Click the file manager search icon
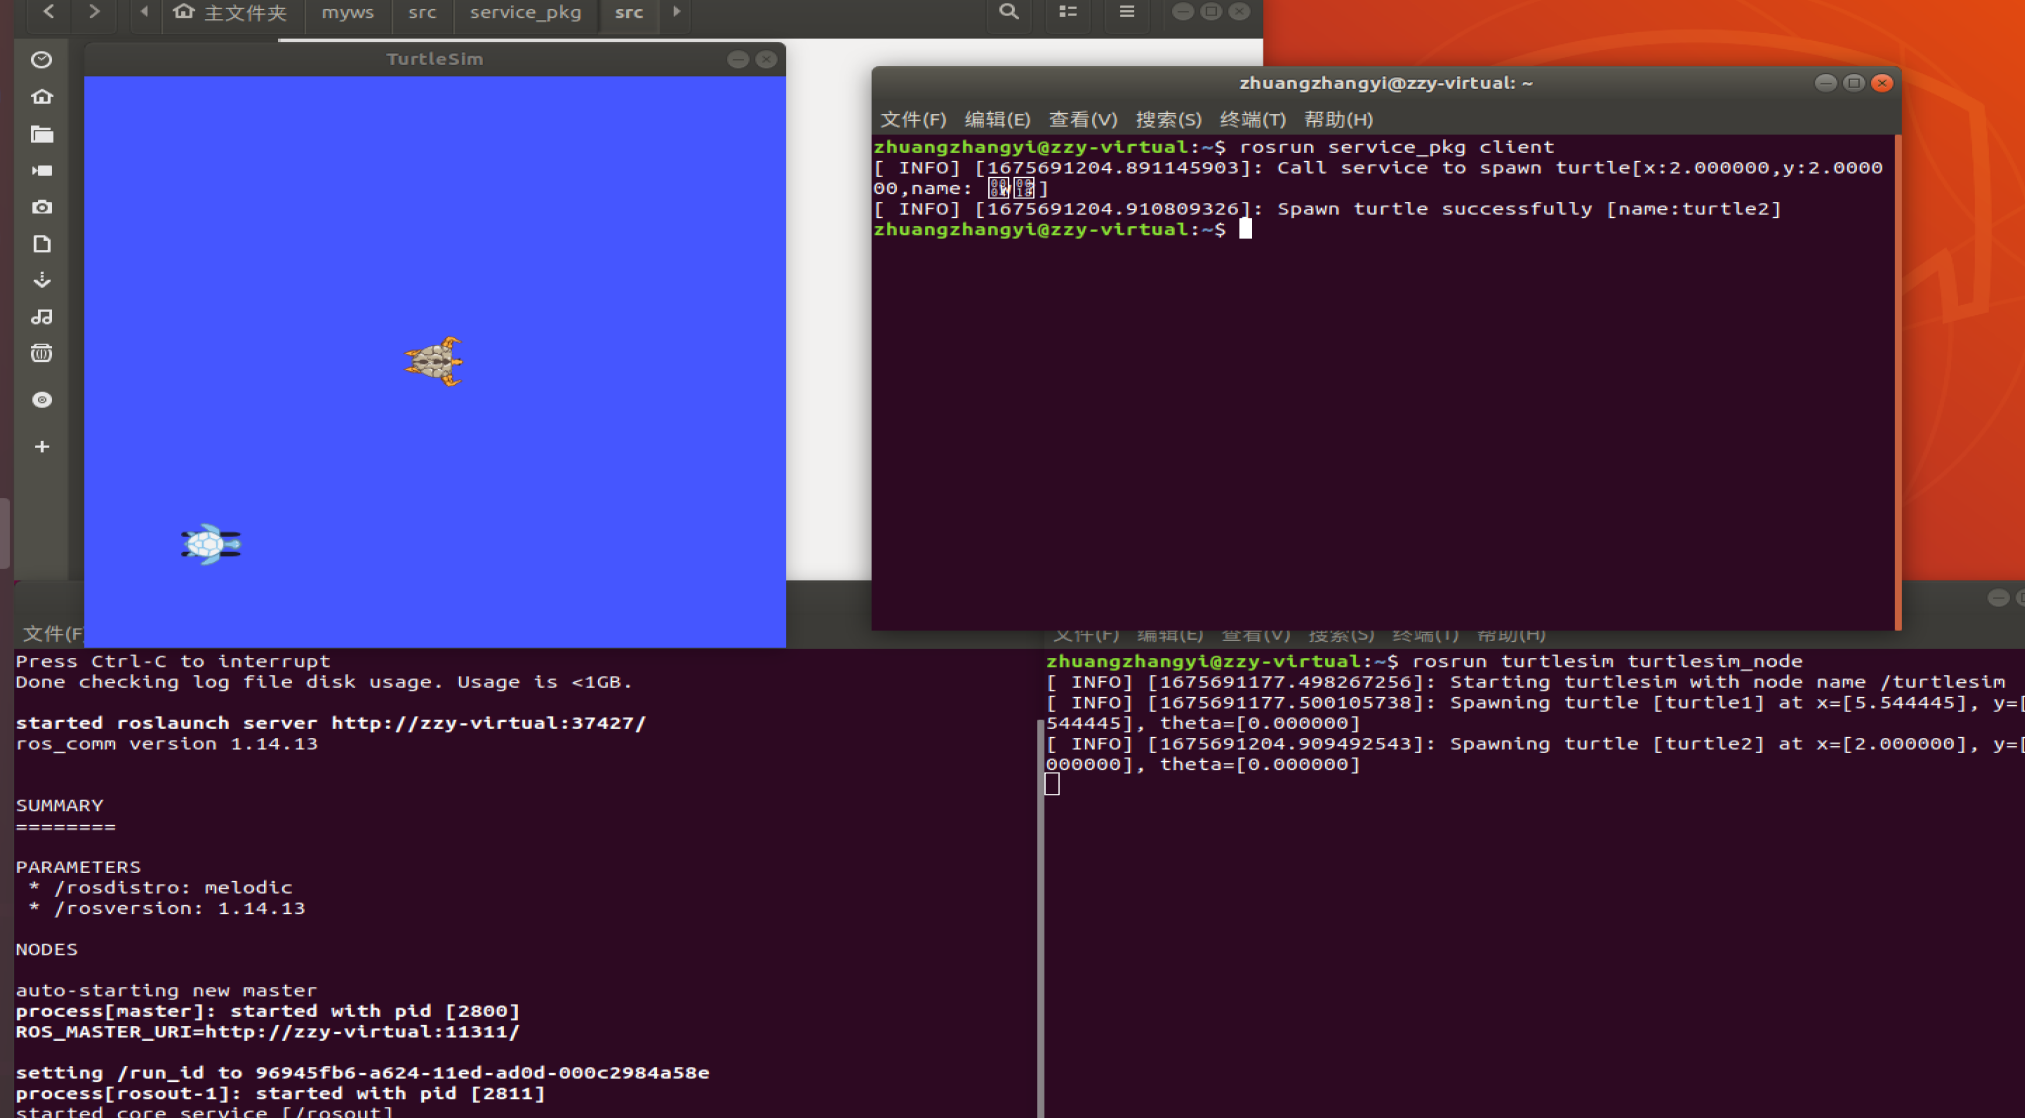Image resolution: width=2025 pixels, height=1118 pixels. pyautogui.click(x=1009, y=12)
